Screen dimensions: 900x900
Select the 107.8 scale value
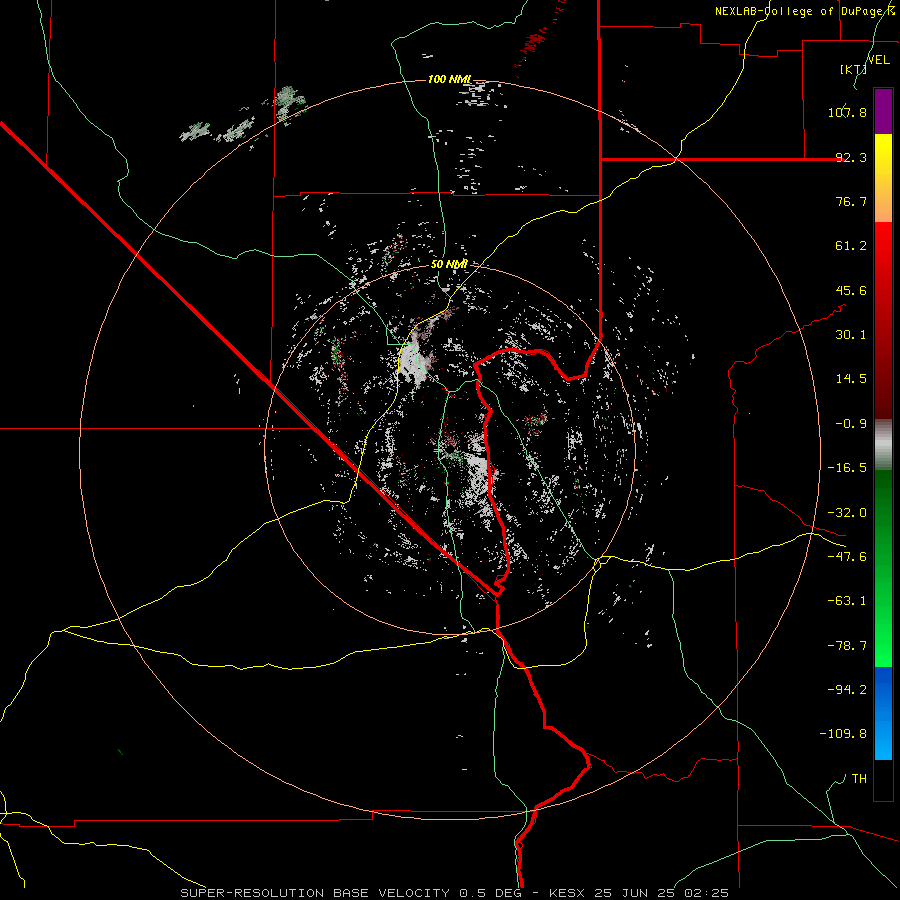(x=847, y=112)
